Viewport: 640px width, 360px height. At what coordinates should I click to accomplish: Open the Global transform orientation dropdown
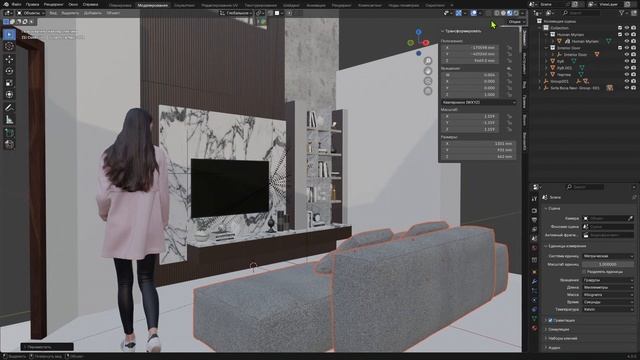236,13
